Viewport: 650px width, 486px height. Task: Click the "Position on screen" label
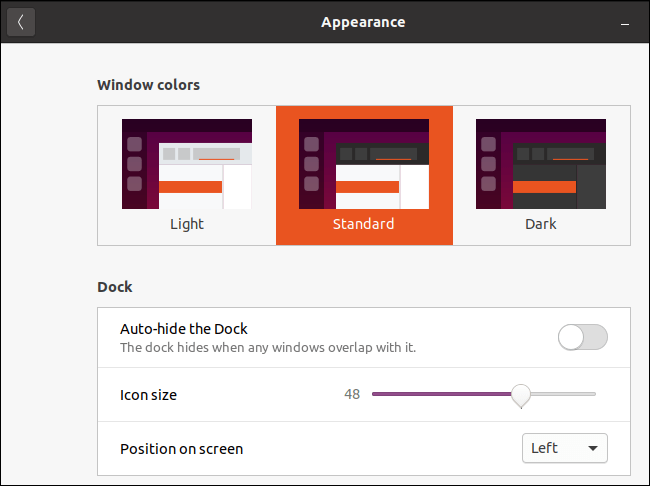pos(181,448)
